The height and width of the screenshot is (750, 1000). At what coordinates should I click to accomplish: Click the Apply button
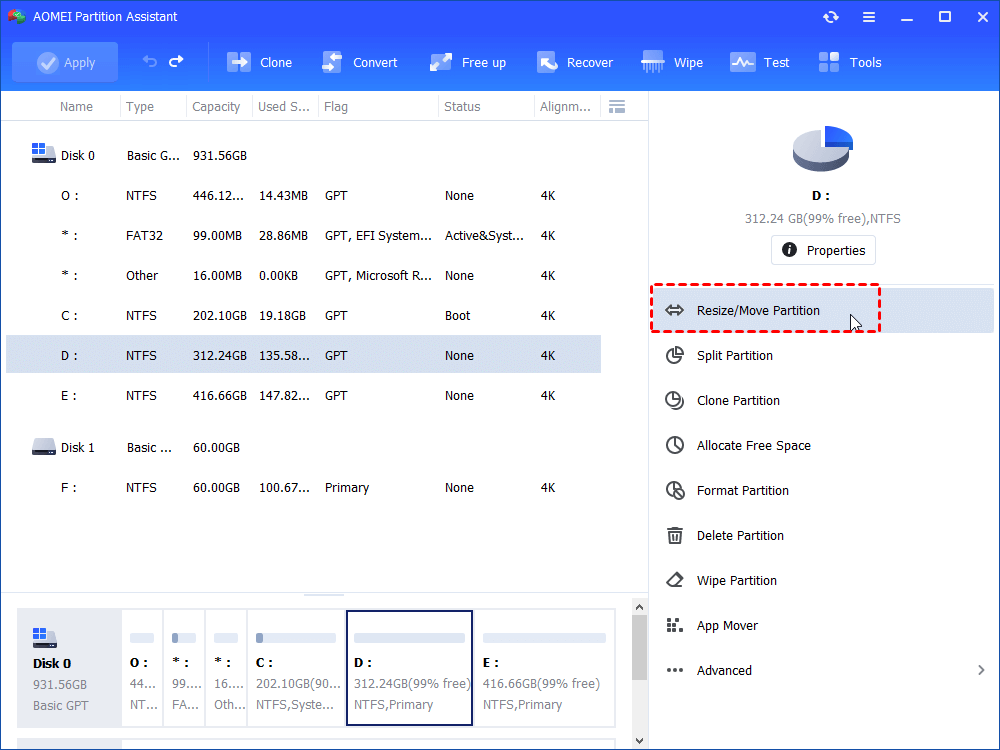click(65, 62)
